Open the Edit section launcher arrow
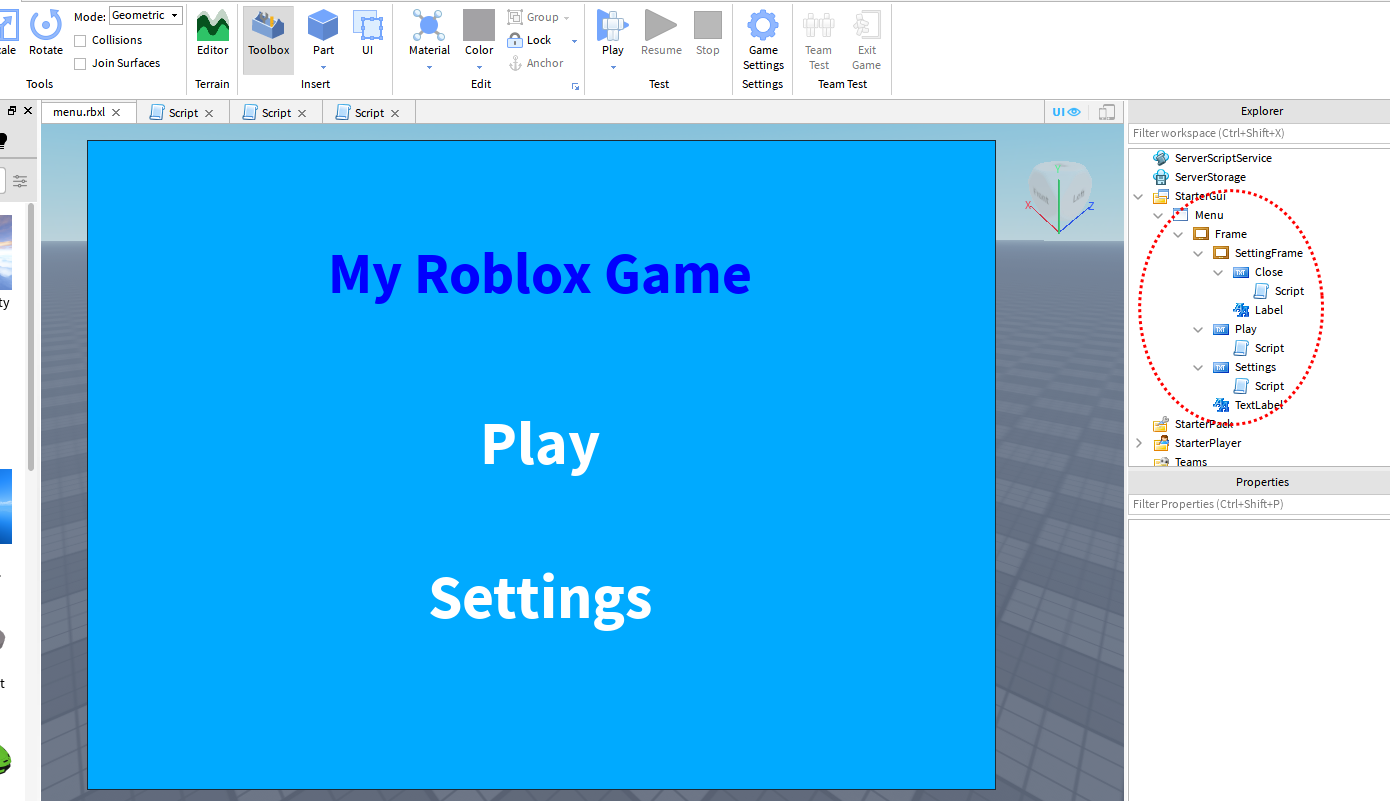The image size is (1390, 801). (576, 87)
